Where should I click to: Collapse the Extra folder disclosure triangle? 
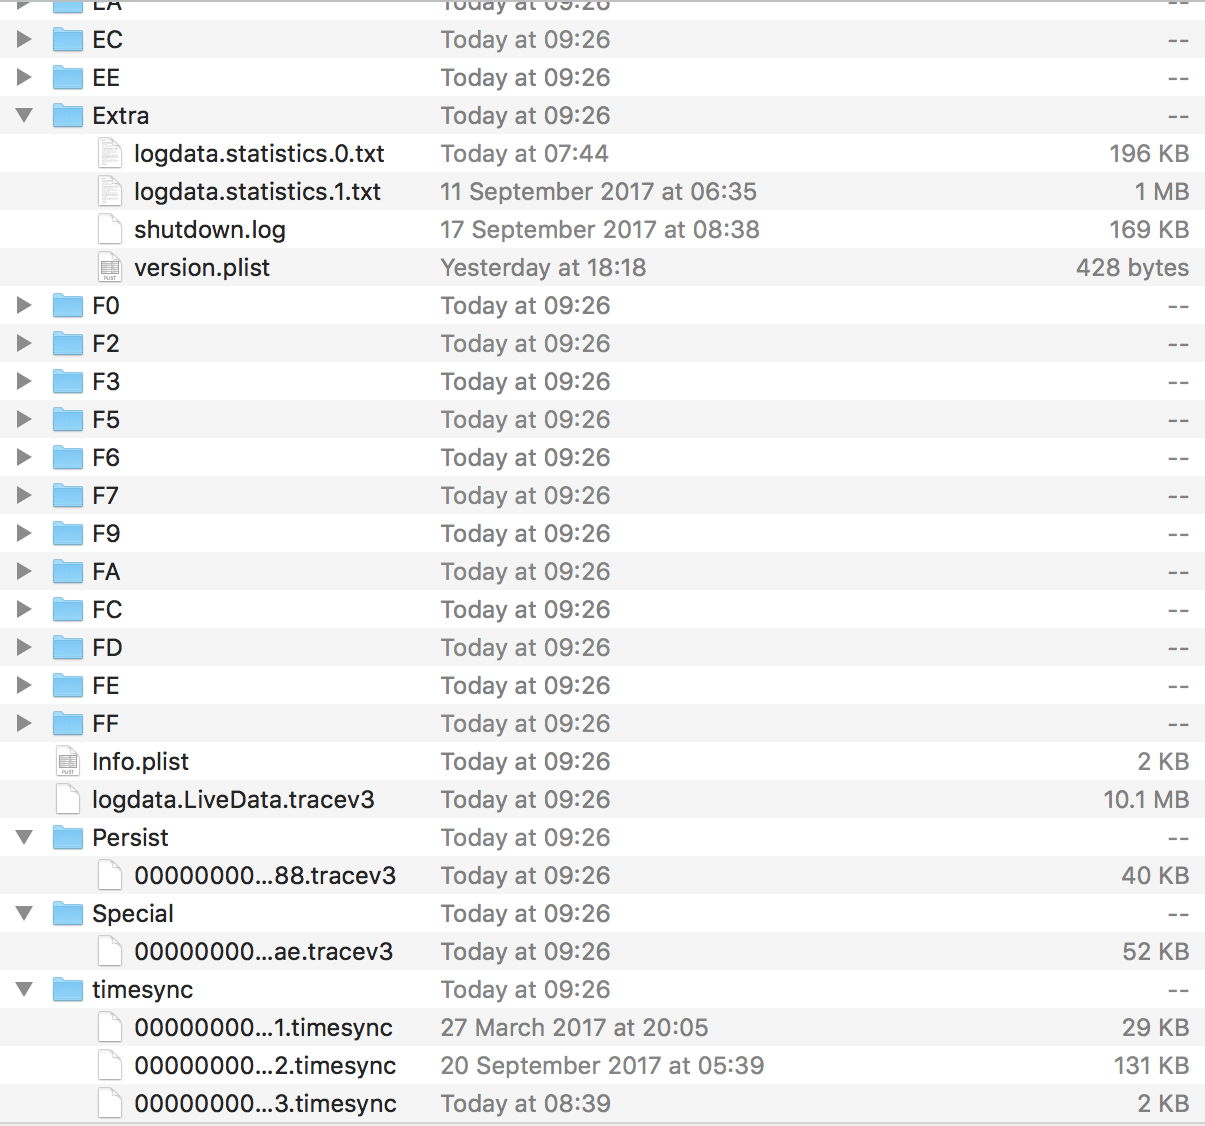click(x=23, y=115)
